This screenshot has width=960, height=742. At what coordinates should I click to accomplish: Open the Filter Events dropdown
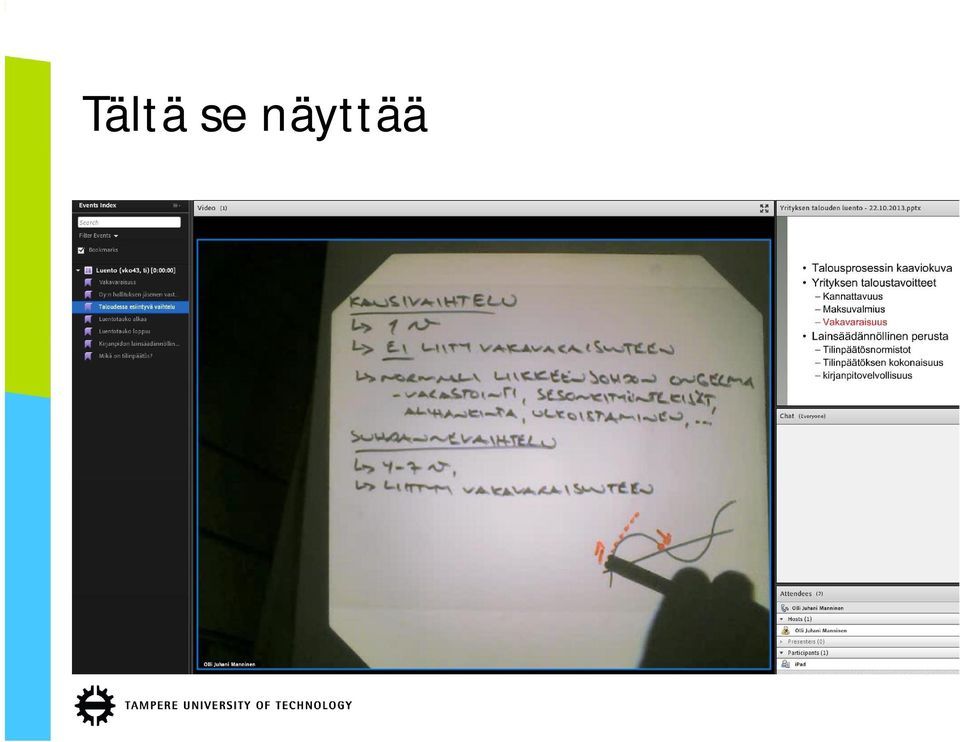99,236
